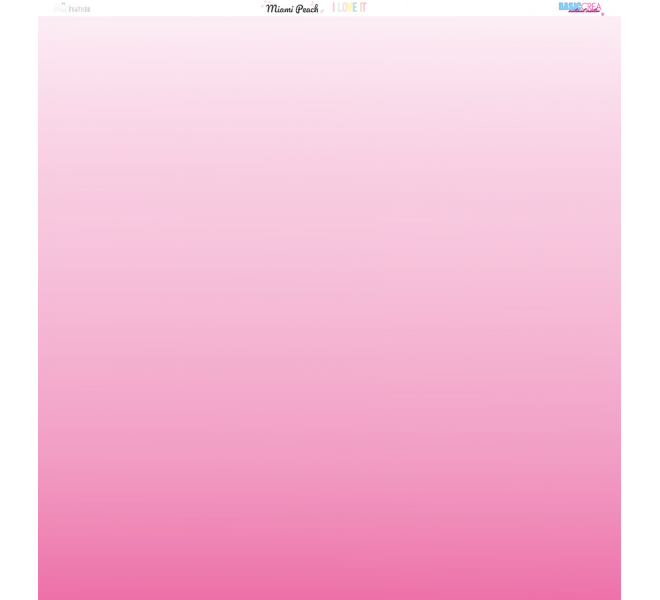Click the word "Peach" in the title
Screen dimensions: 660x600
[306, 8]
